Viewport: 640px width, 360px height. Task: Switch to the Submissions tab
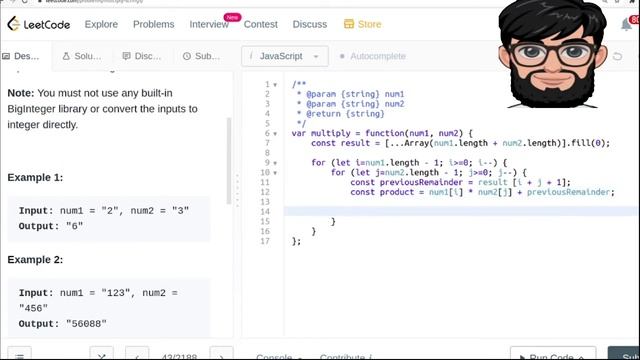point(202,56)
